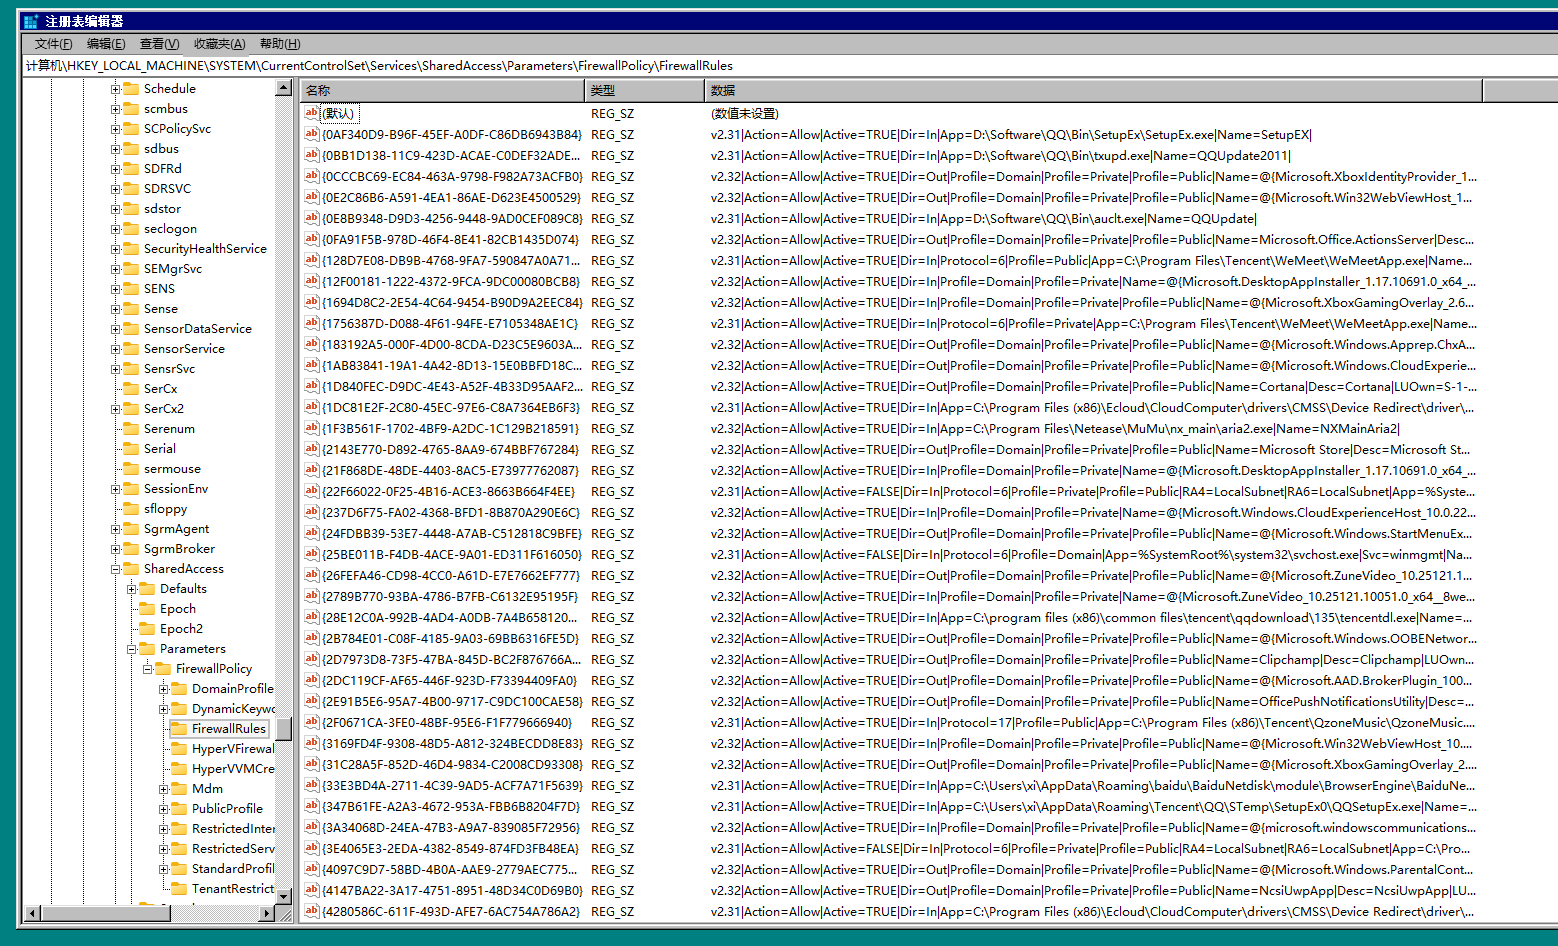
Task: Select the Defaults tree key
Action: coord(183,589)
